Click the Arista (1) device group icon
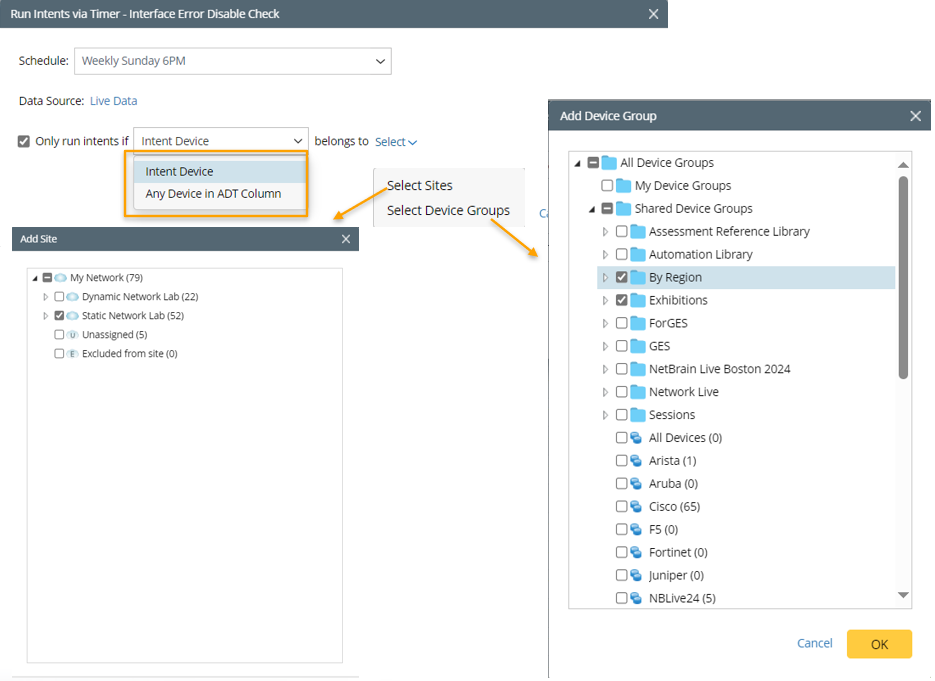 click(x=637, y=461)
